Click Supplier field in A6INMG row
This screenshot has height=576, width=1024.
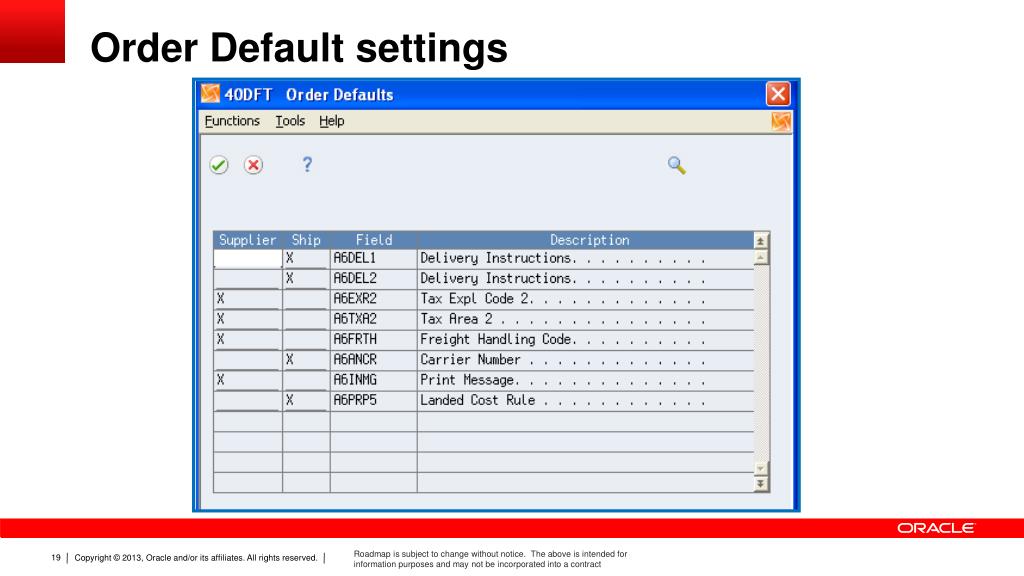click(x=248, y=380)
